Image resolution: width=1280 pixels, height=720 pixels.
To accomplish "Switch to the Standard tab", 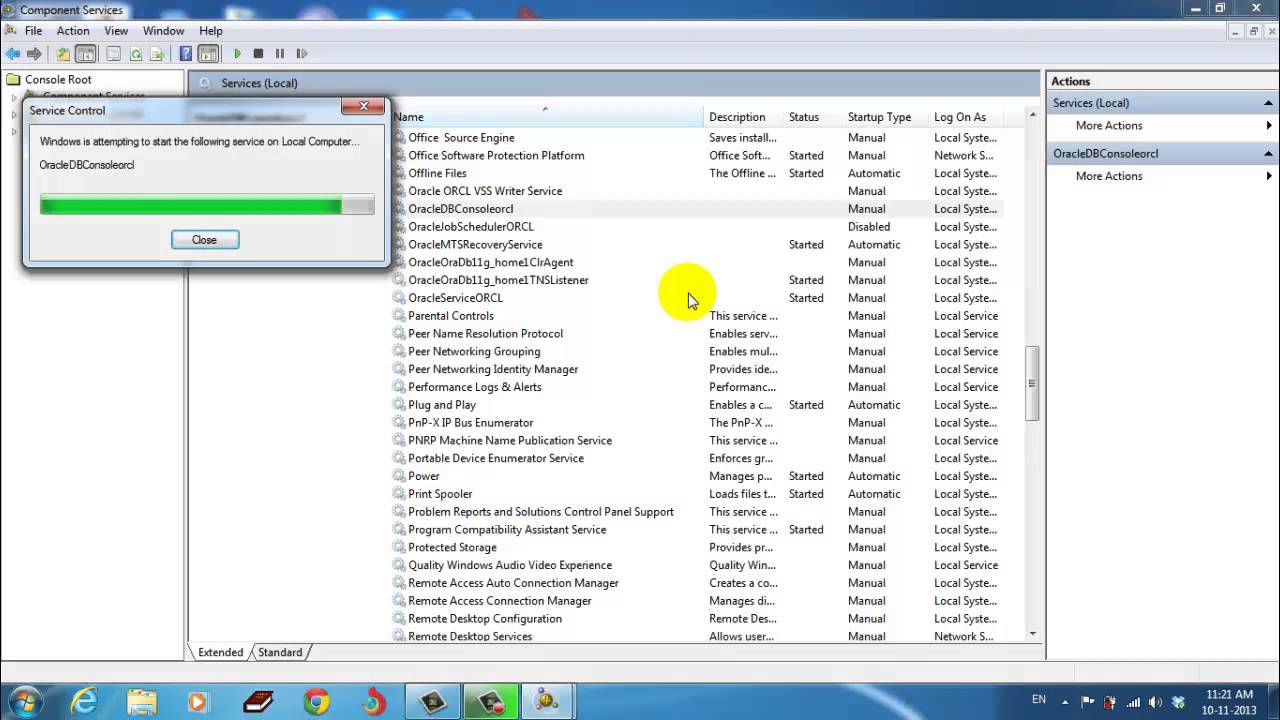I will tap(280, 652).
